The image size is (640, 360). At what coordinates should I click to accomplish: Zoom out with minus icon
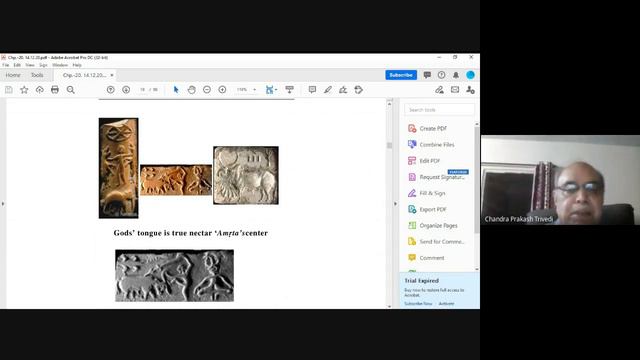pyautogui.click(x=207, y=90)
